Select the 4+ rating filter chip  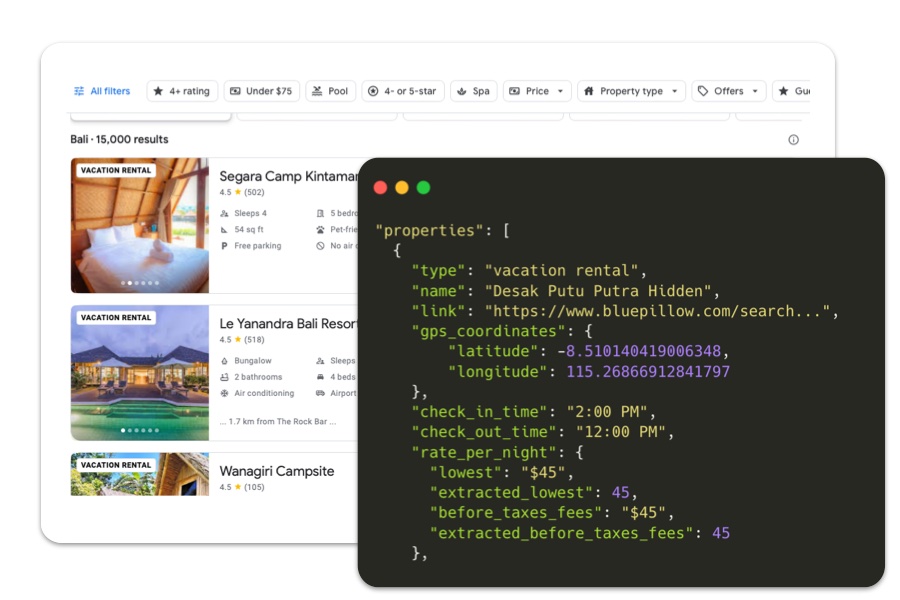pyautogui.click(x=182, y=91)
